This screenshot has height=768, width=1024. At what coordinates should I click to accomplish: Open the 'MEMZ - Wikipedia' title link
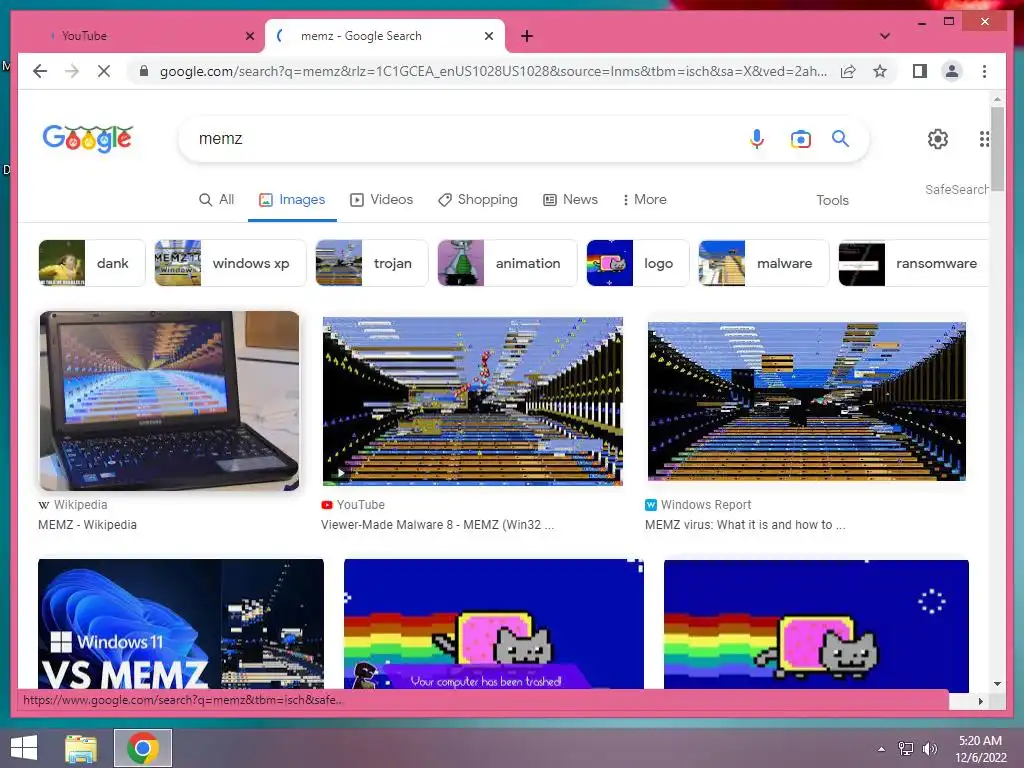coord(88,525)
